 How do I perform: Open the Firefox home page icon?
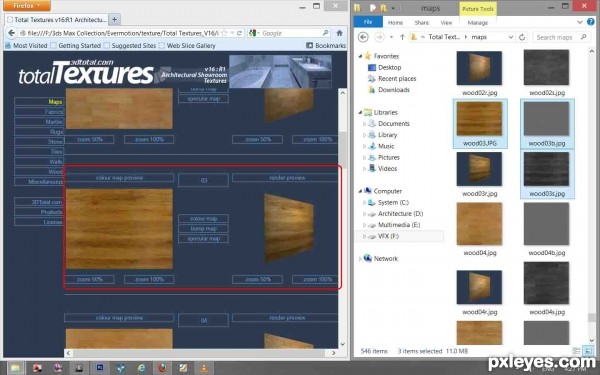339,33
